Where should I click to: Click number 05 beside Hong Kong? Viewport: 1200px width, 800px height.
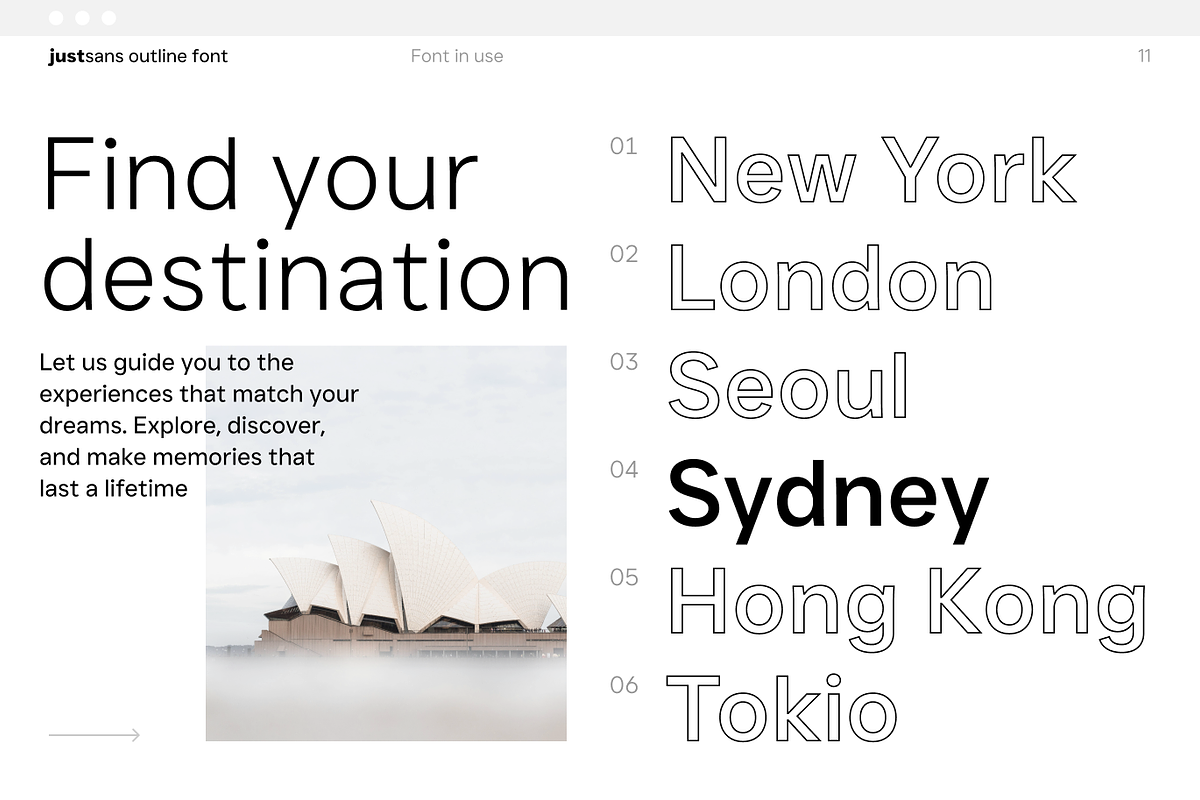[x=623, y=577]
